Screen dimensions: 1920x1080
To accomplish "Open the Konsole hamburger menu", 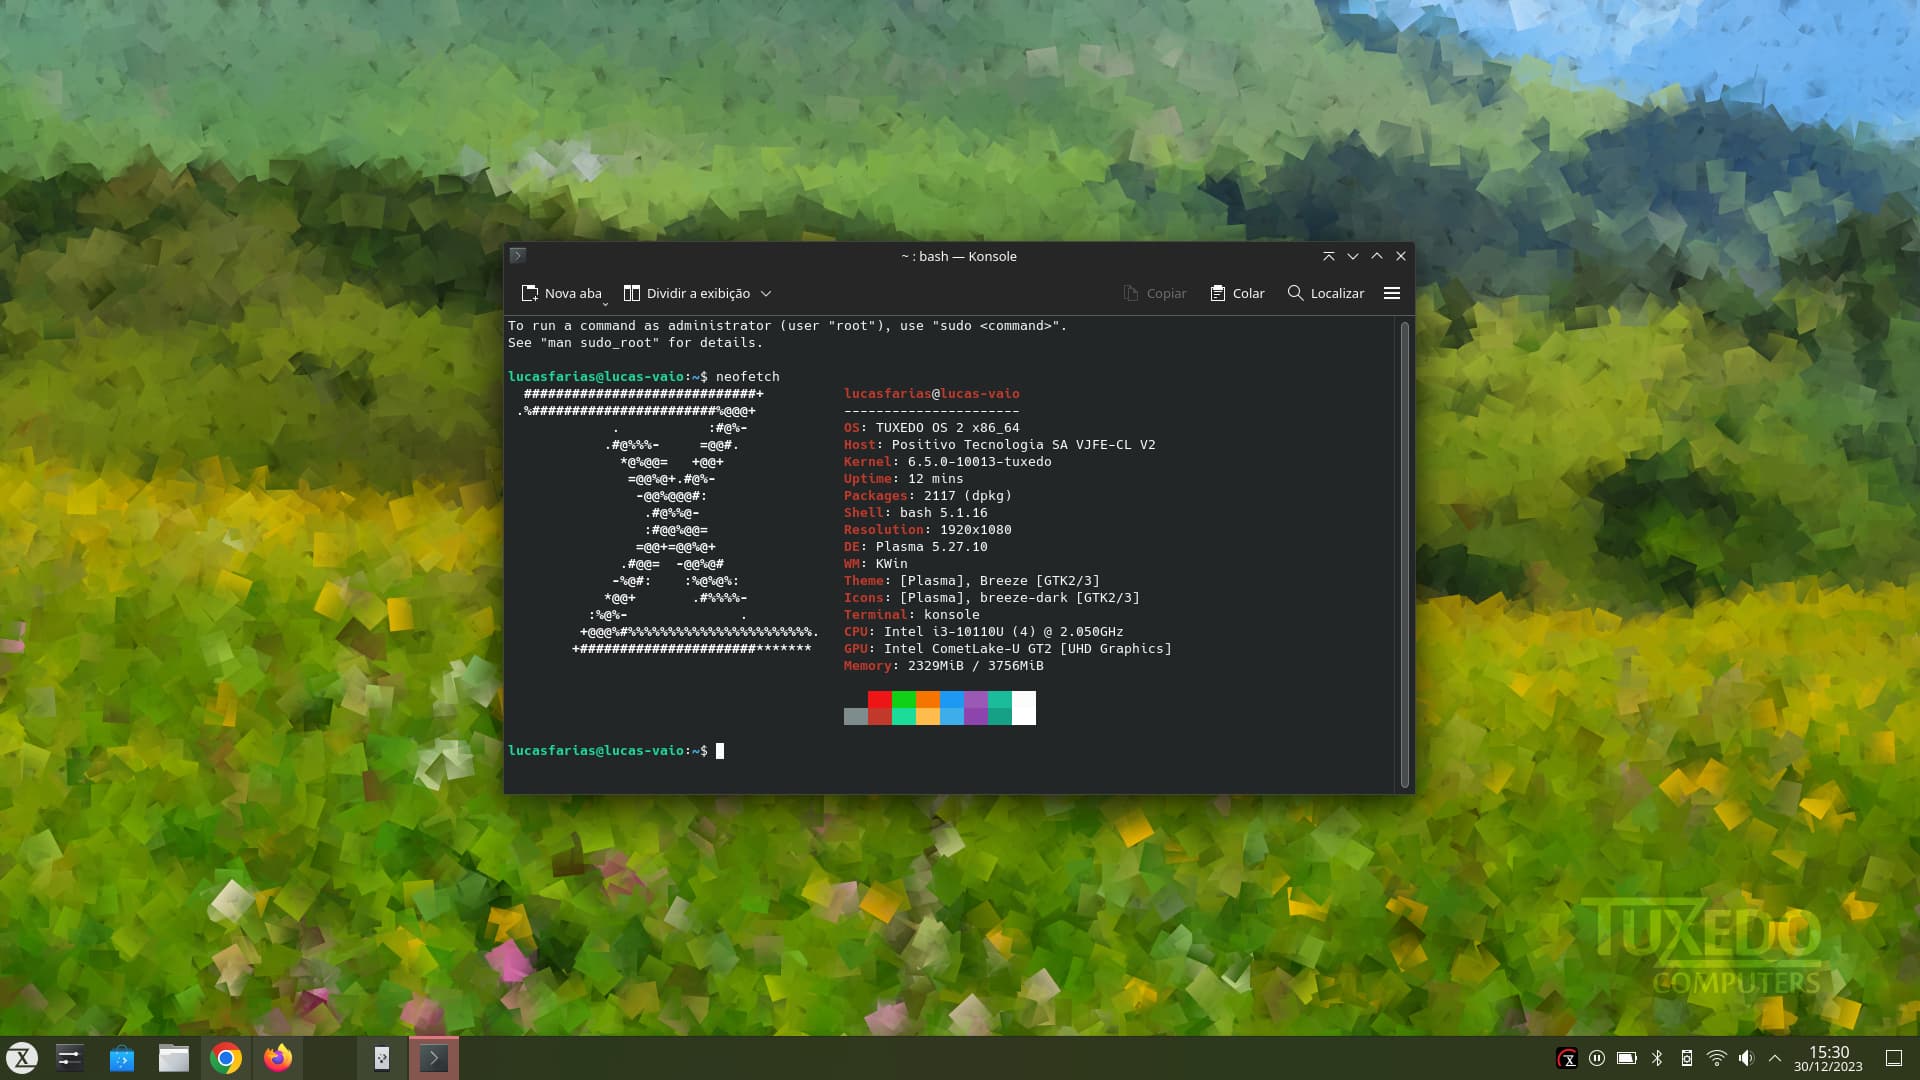I will [x=1391, y=293].
